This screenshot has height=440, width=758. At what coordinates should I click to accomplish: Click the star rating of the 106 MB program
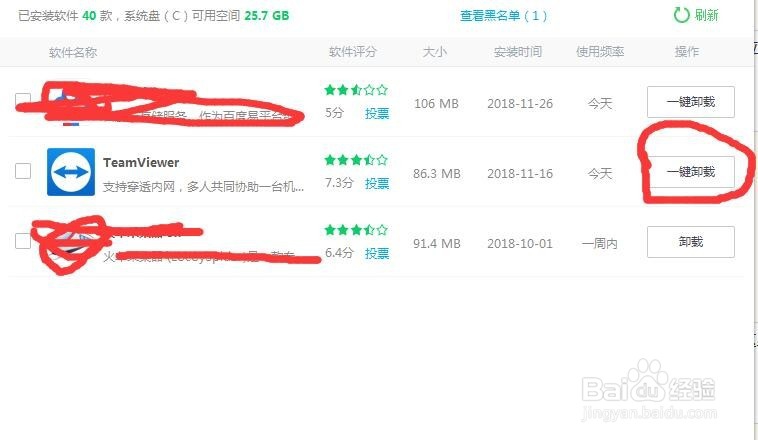click(356, 89)
